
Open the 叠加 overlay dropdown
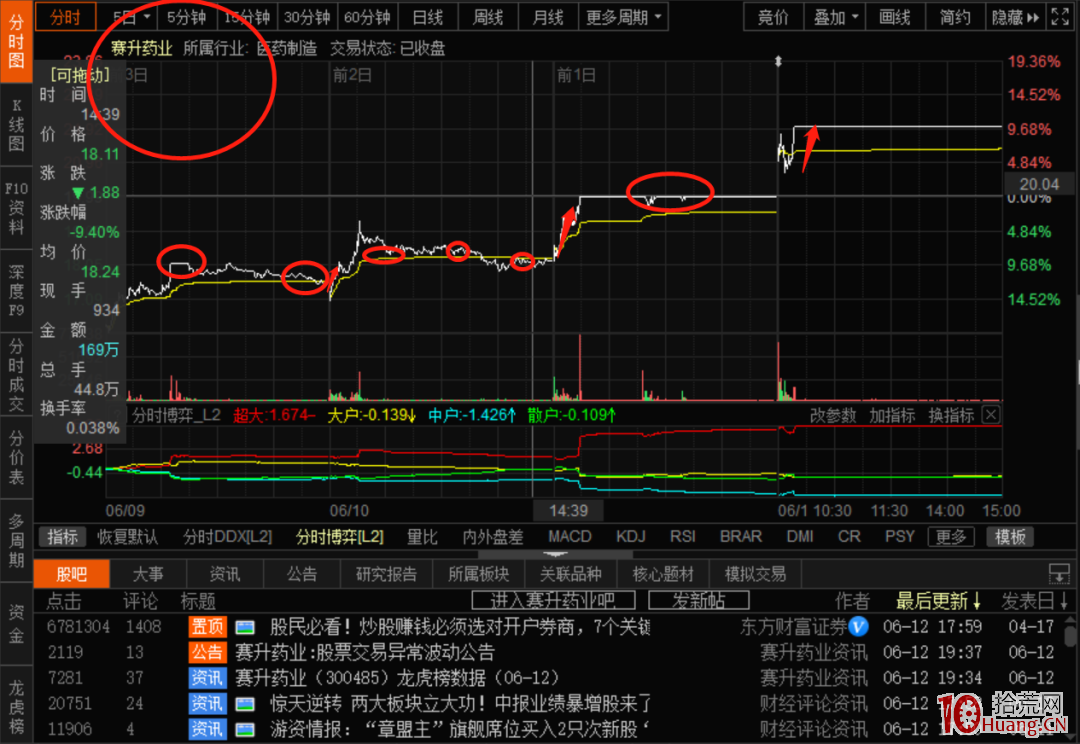[835, 17]
